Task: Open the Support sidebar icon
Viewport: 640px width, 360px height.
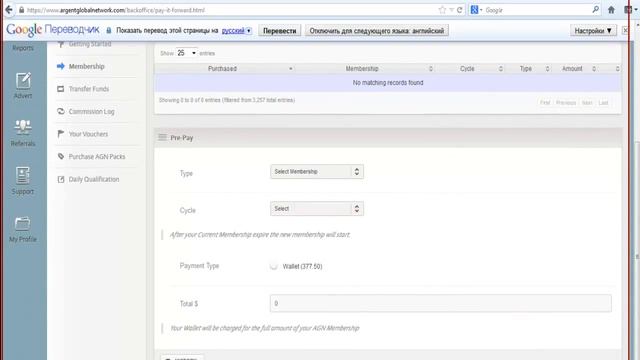Action: tap(23, 176)
